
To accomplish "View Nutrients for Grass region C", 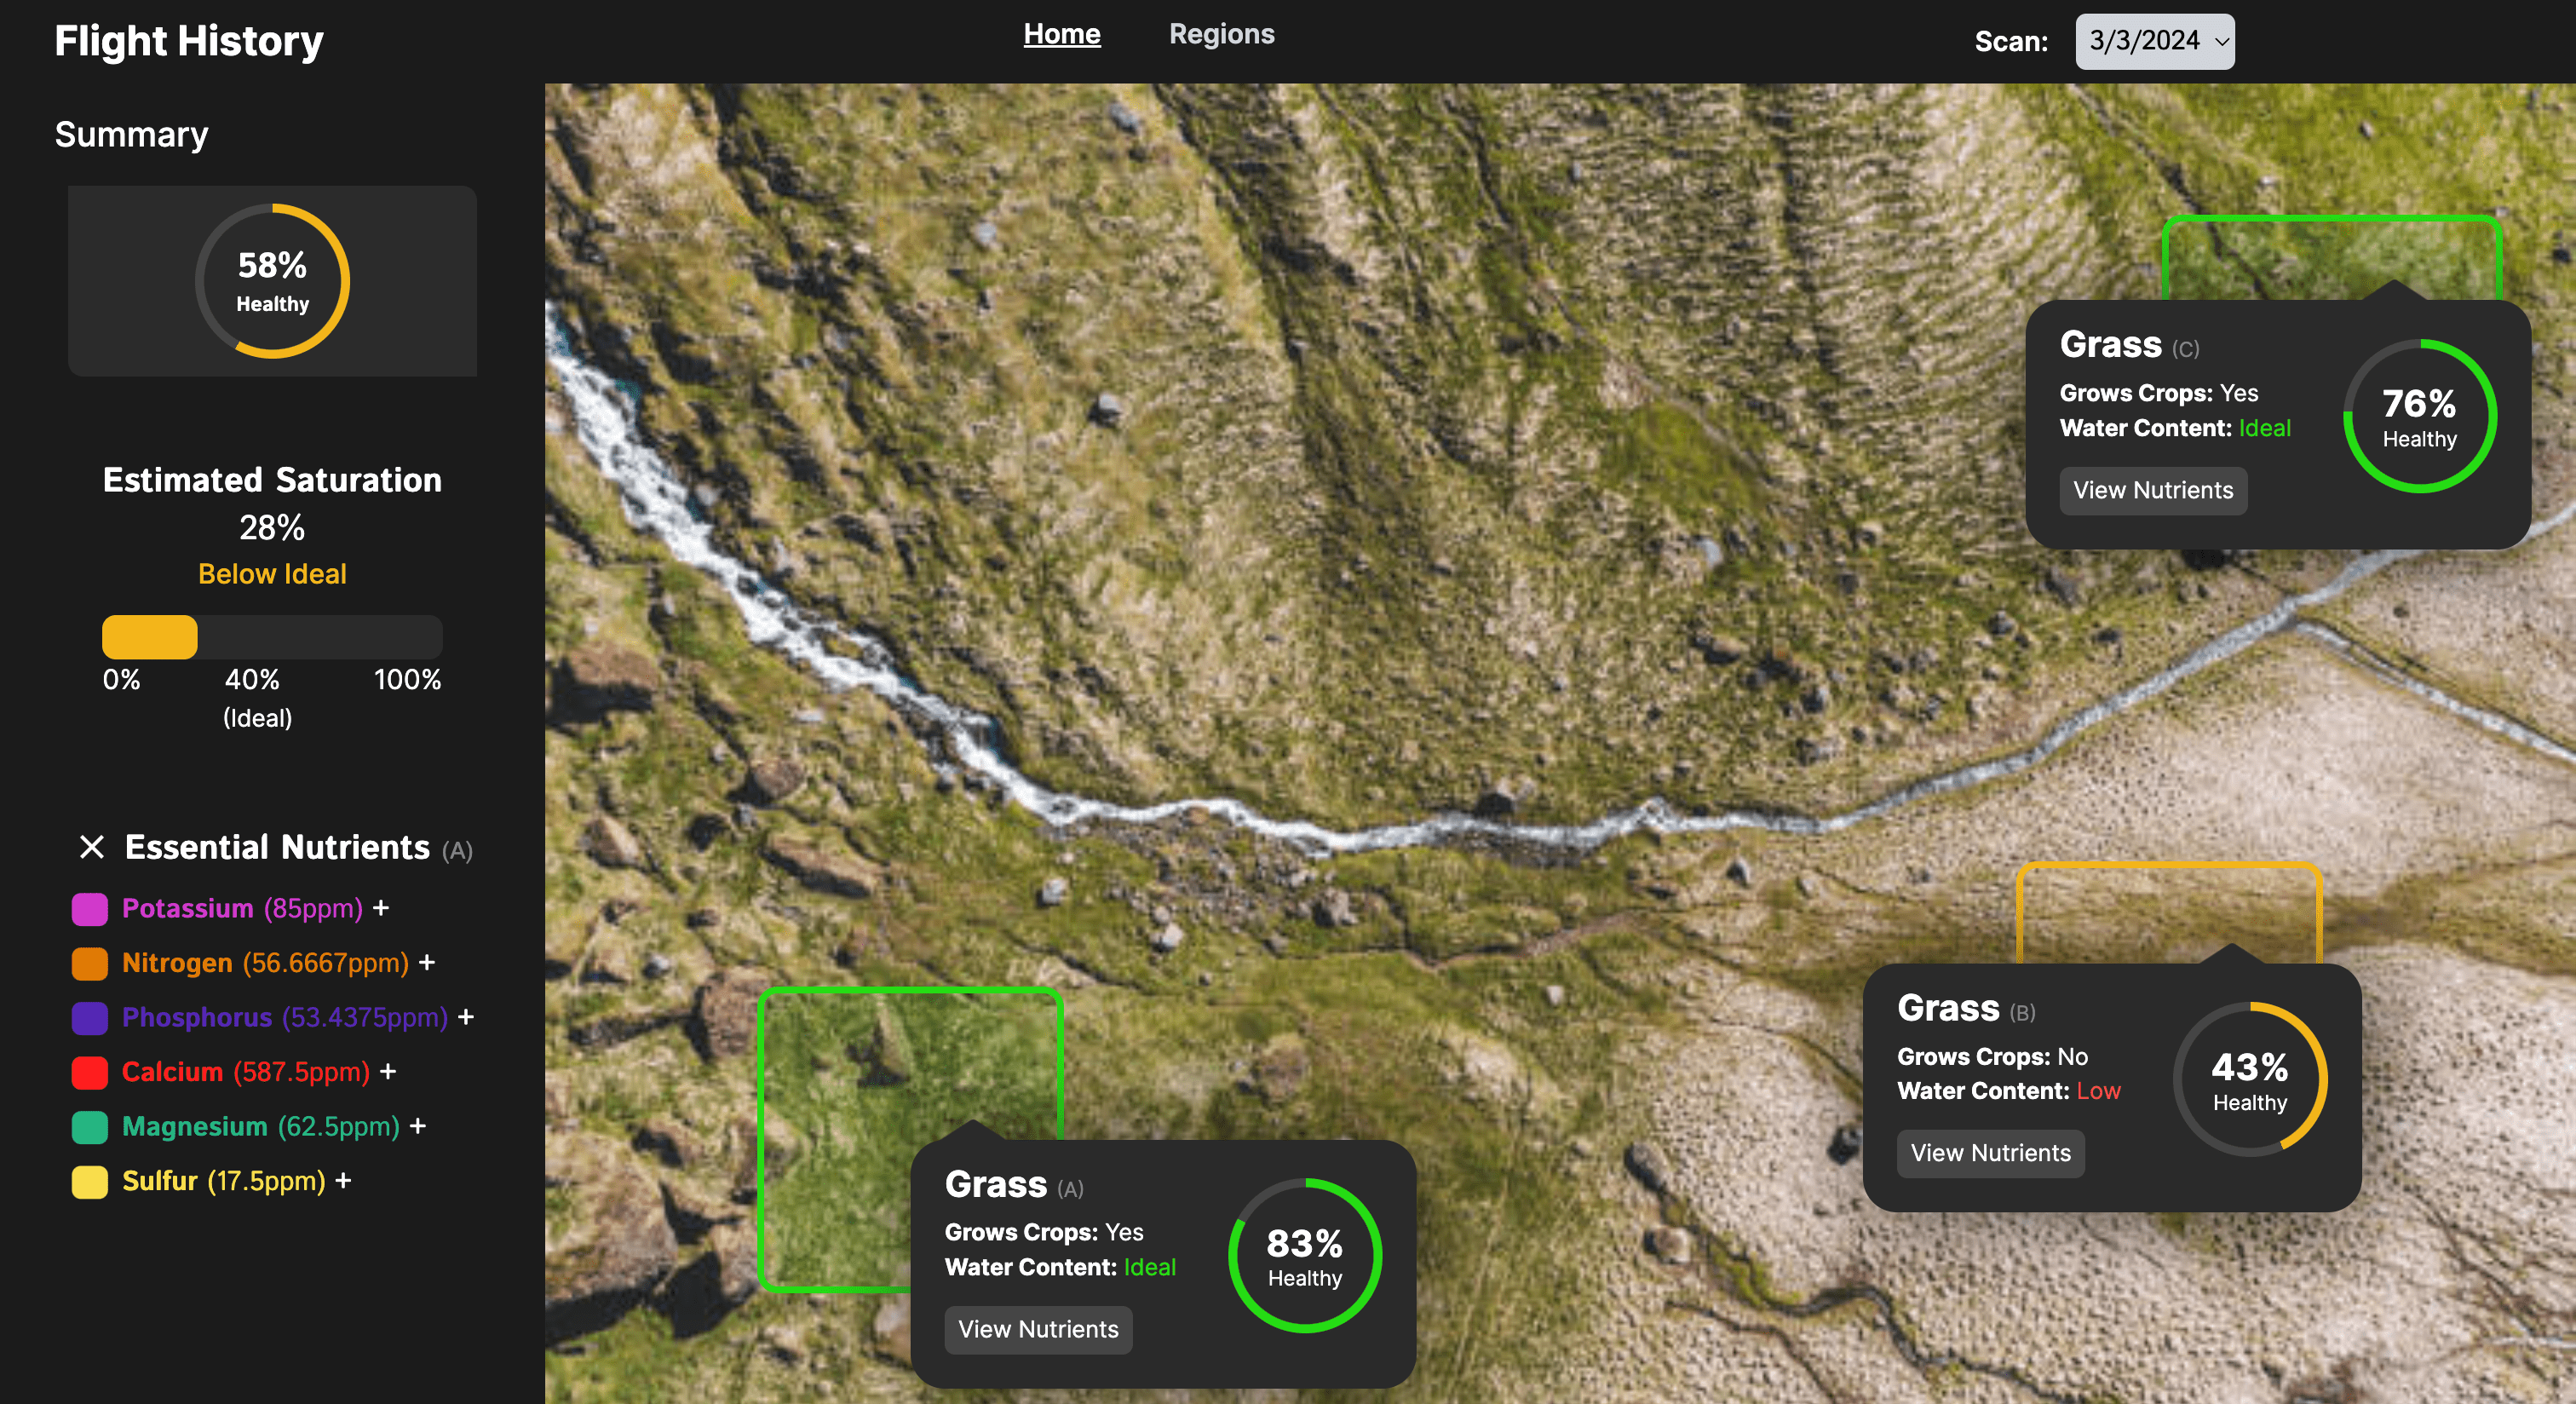I will point(2152,490).
